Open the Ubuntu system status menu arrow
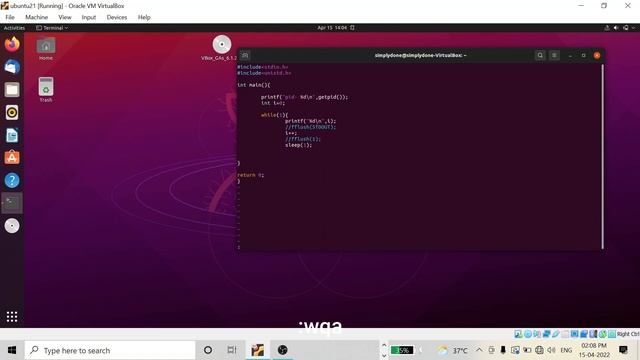This screenshot has height=360, width=640. pos(633,28)
